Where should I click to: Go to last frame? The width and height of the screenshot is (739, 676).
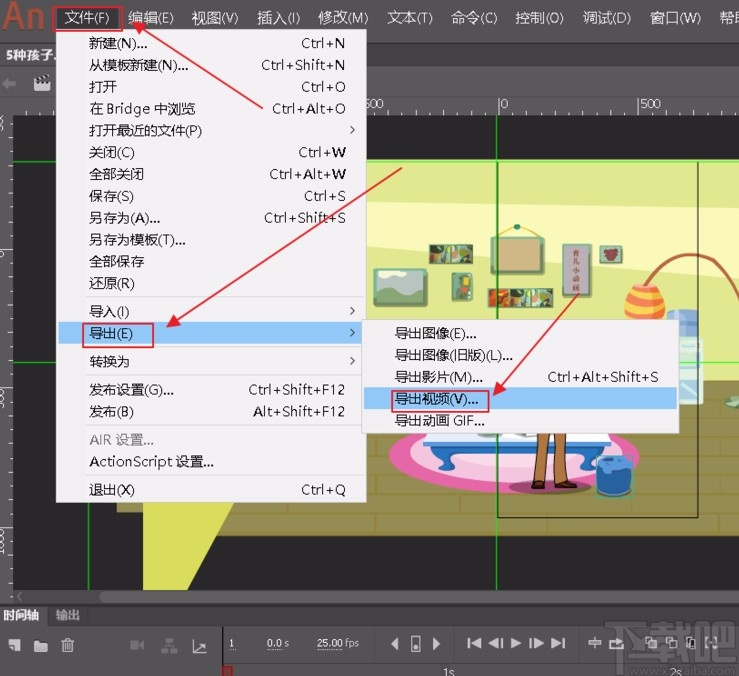tap(558, 643)
